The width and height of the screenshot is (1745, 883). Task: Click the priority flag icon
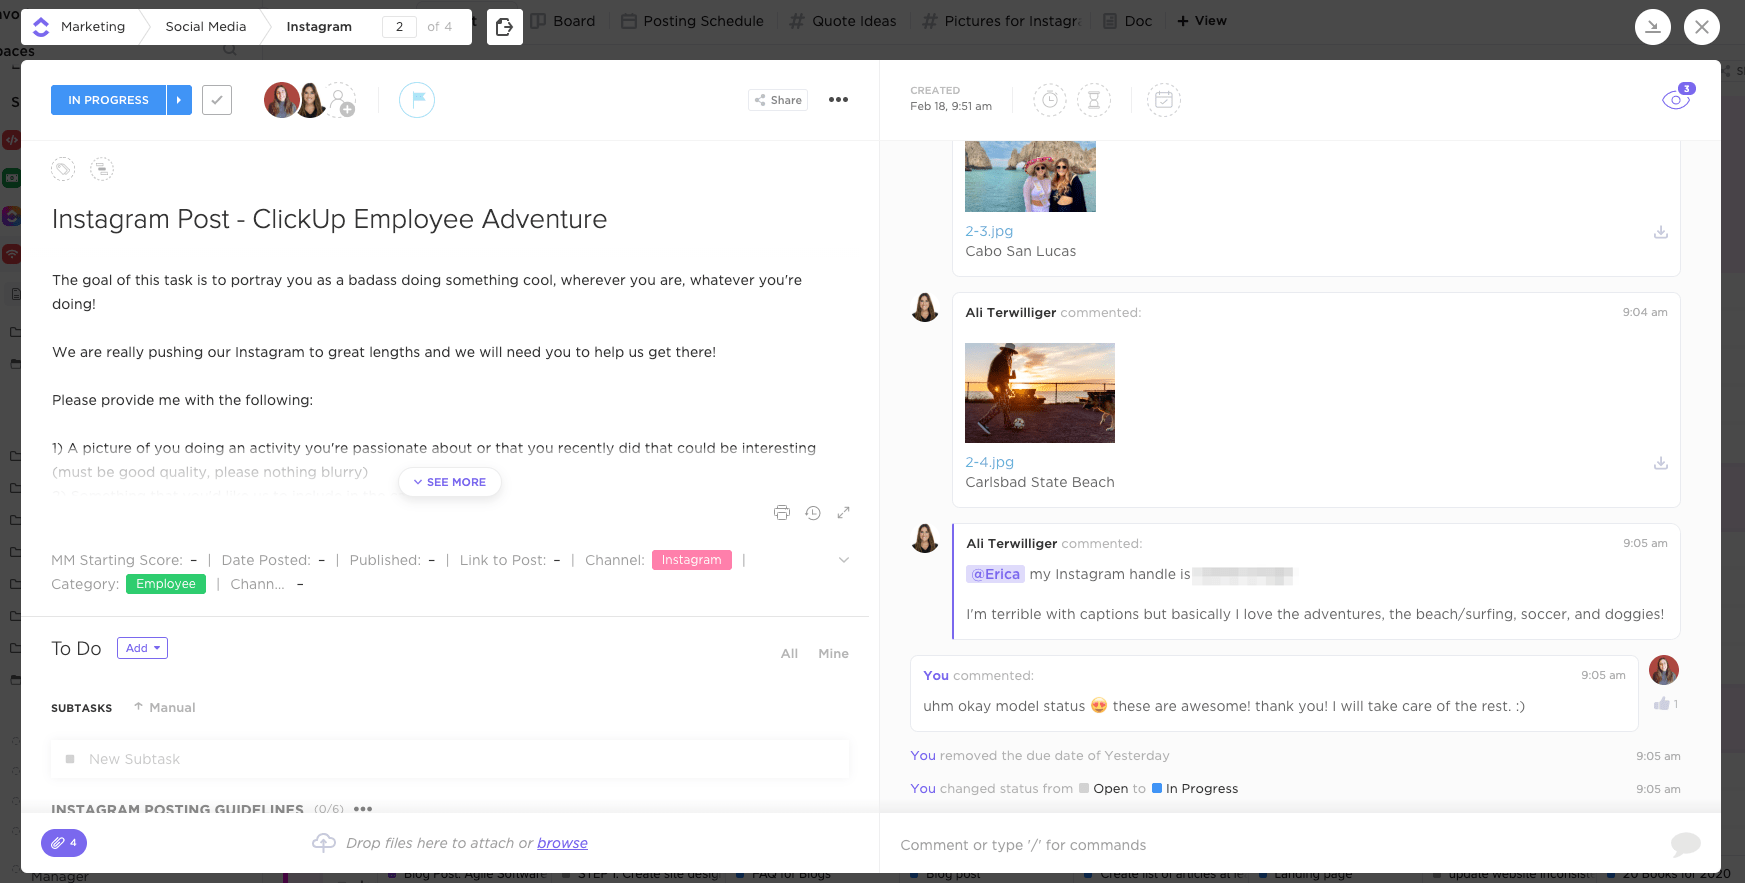pyautogui.click(x=417, y=100)
